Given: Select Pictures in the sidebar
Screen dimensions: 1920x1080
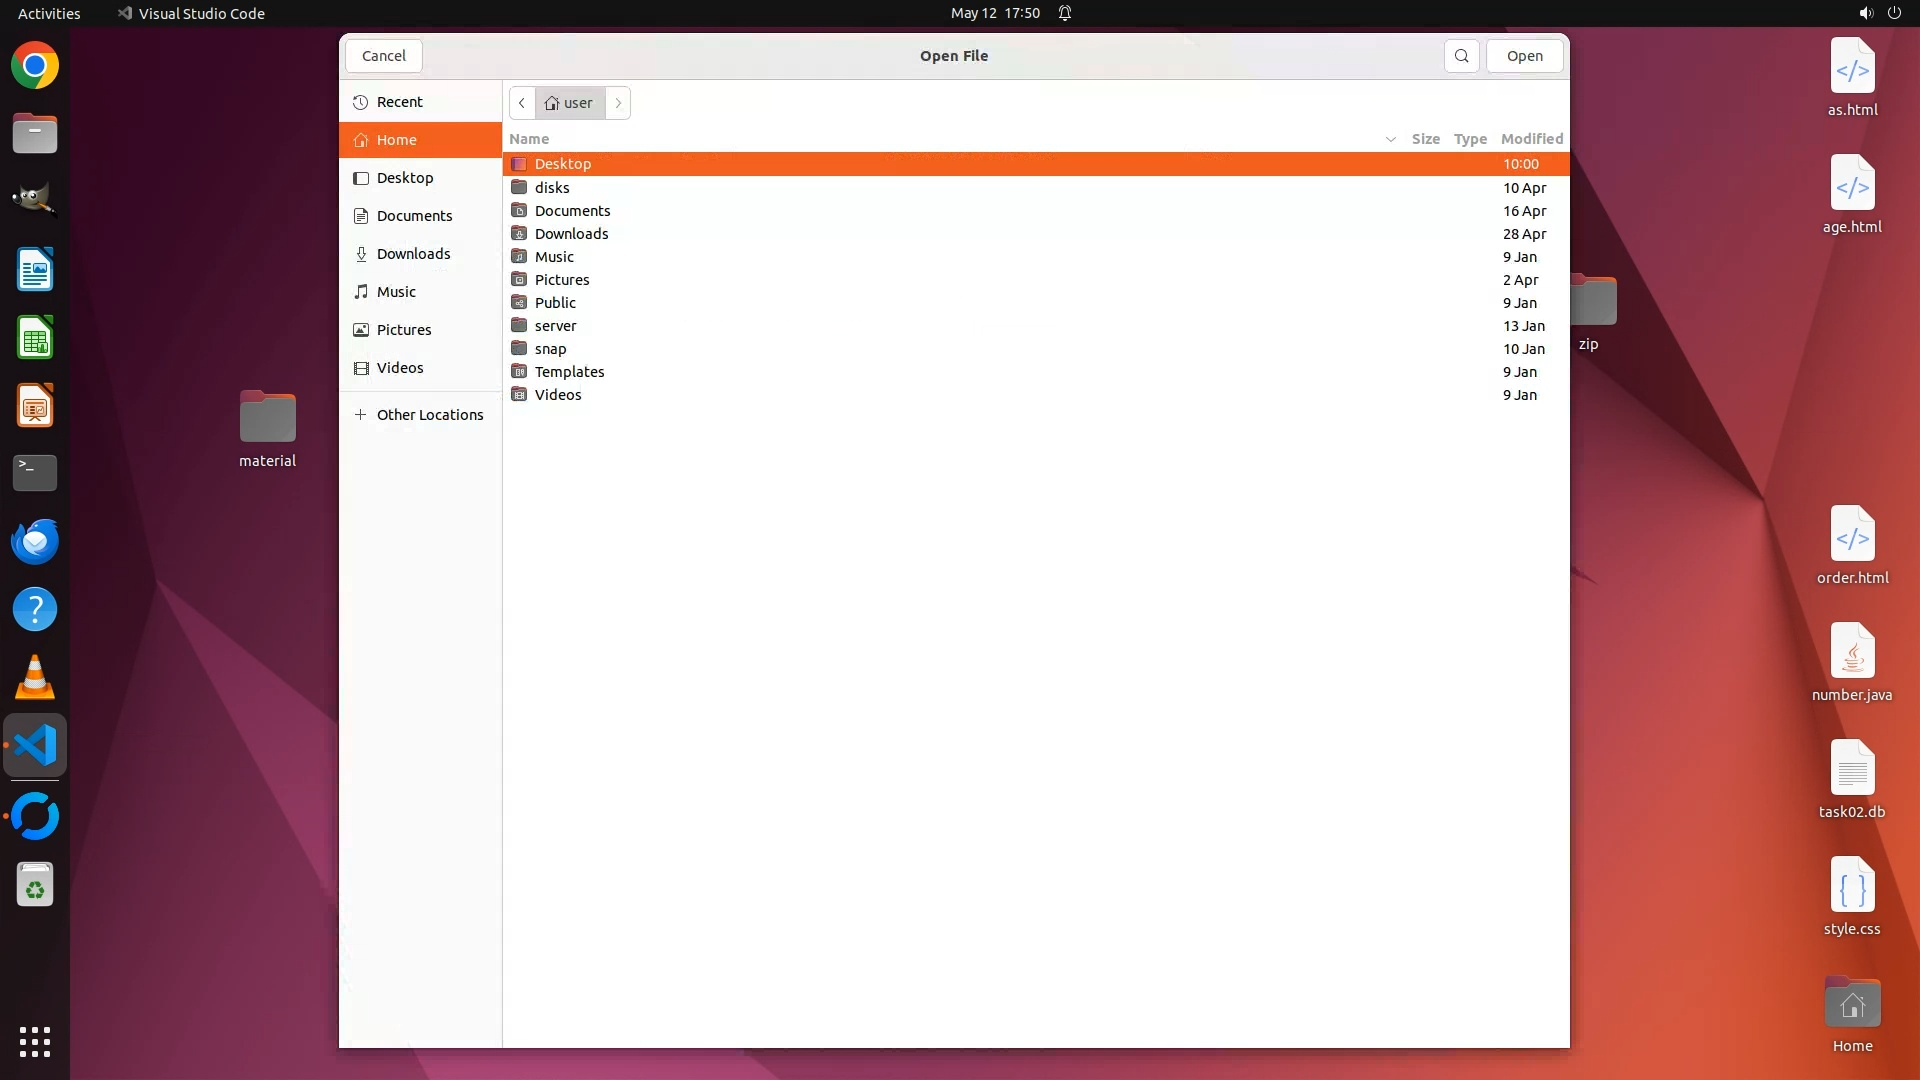Looking at the screenshot, I should tap(404, 330).
